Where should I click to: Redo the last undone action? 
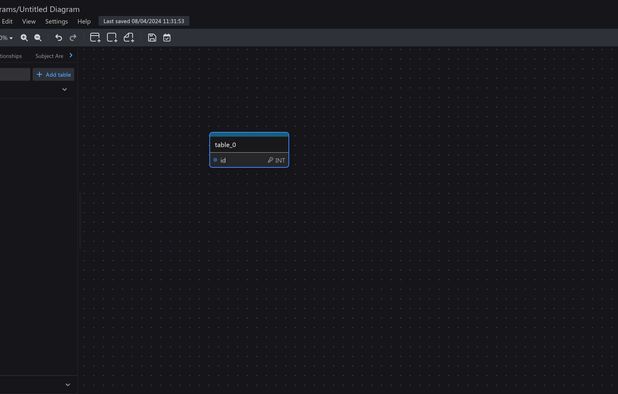click(73, 38)
